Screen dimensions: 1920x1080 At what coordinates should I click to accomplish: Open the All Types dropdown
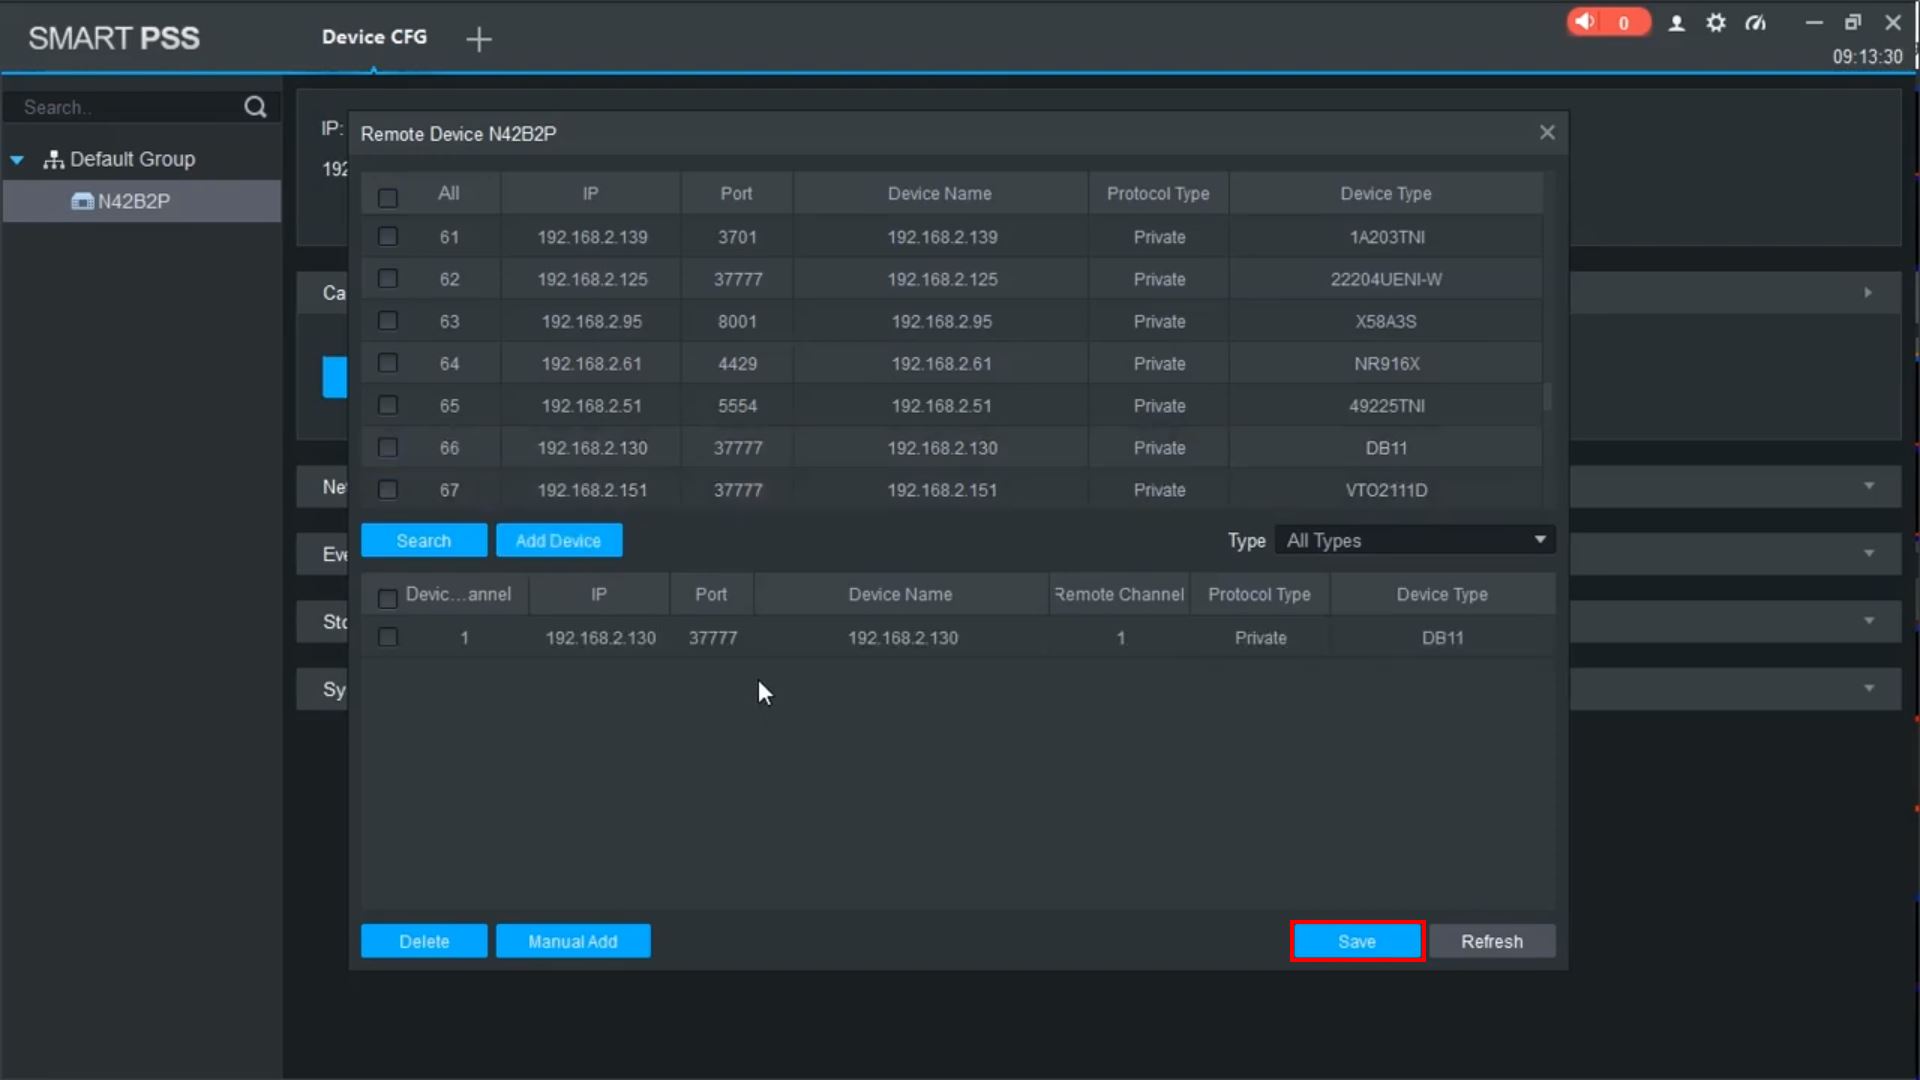tap(1415, 541)
